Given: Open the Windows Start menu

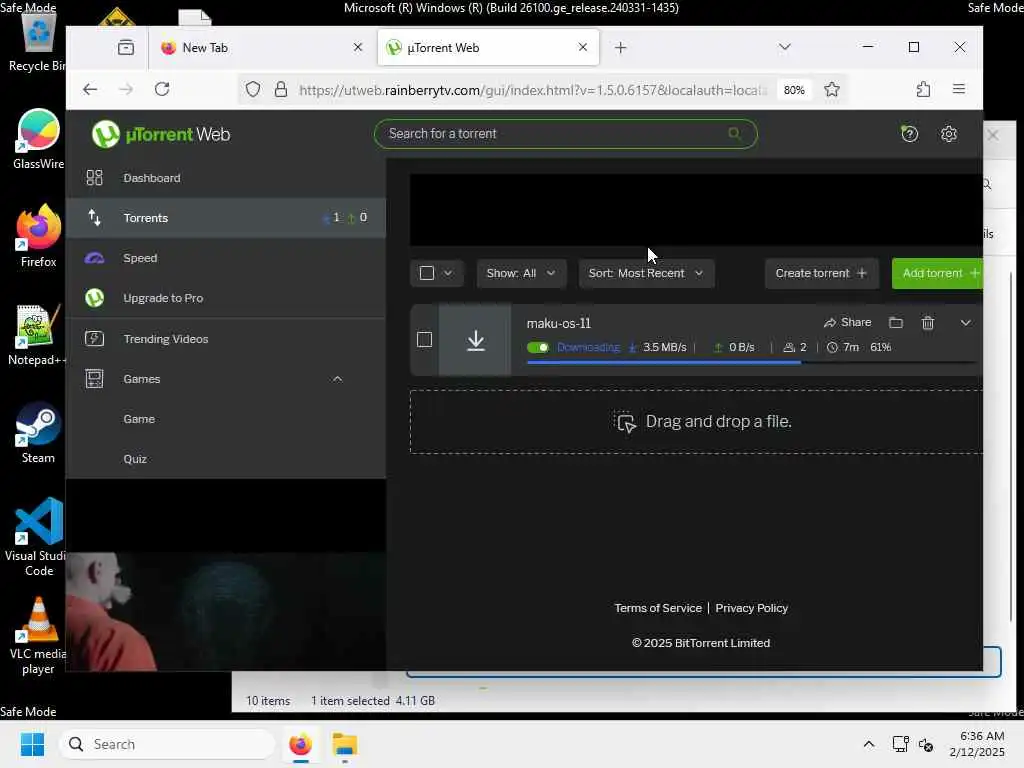Looking at the screenshot, I should (32, 744).
